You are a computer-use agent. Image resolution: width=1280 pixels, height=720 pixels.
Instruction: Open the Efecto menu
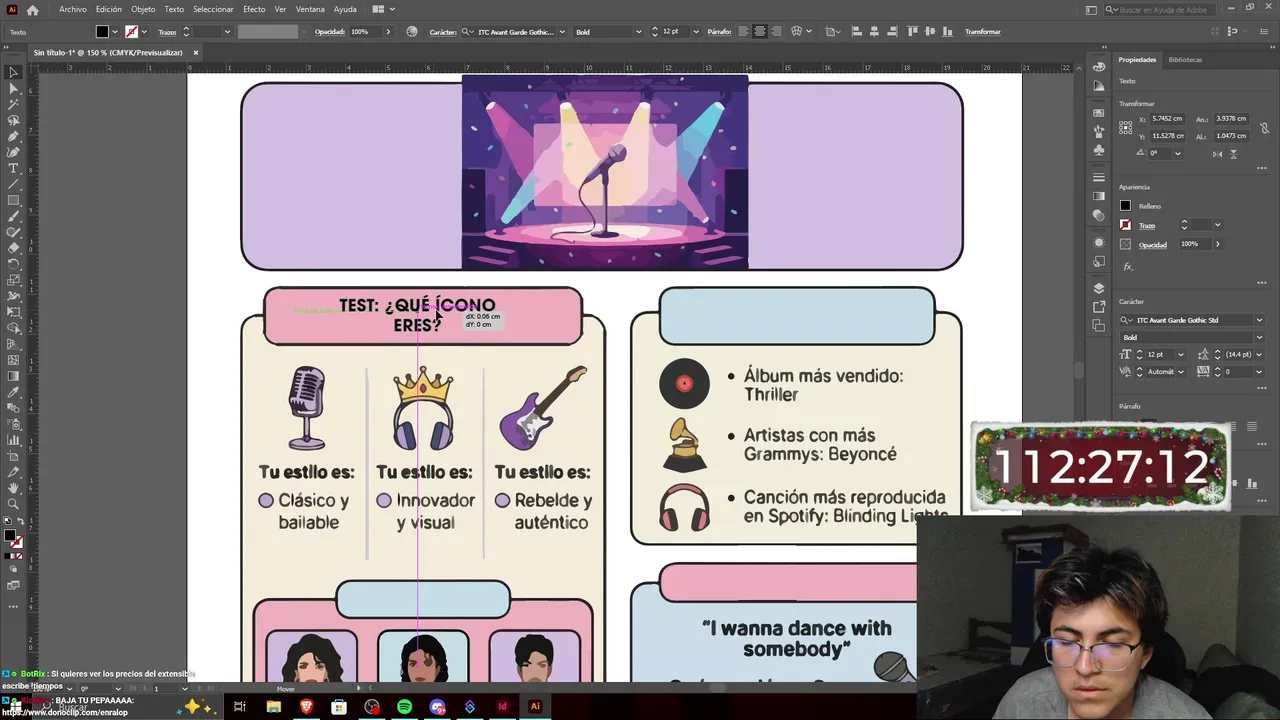click(x=254, y=9)
